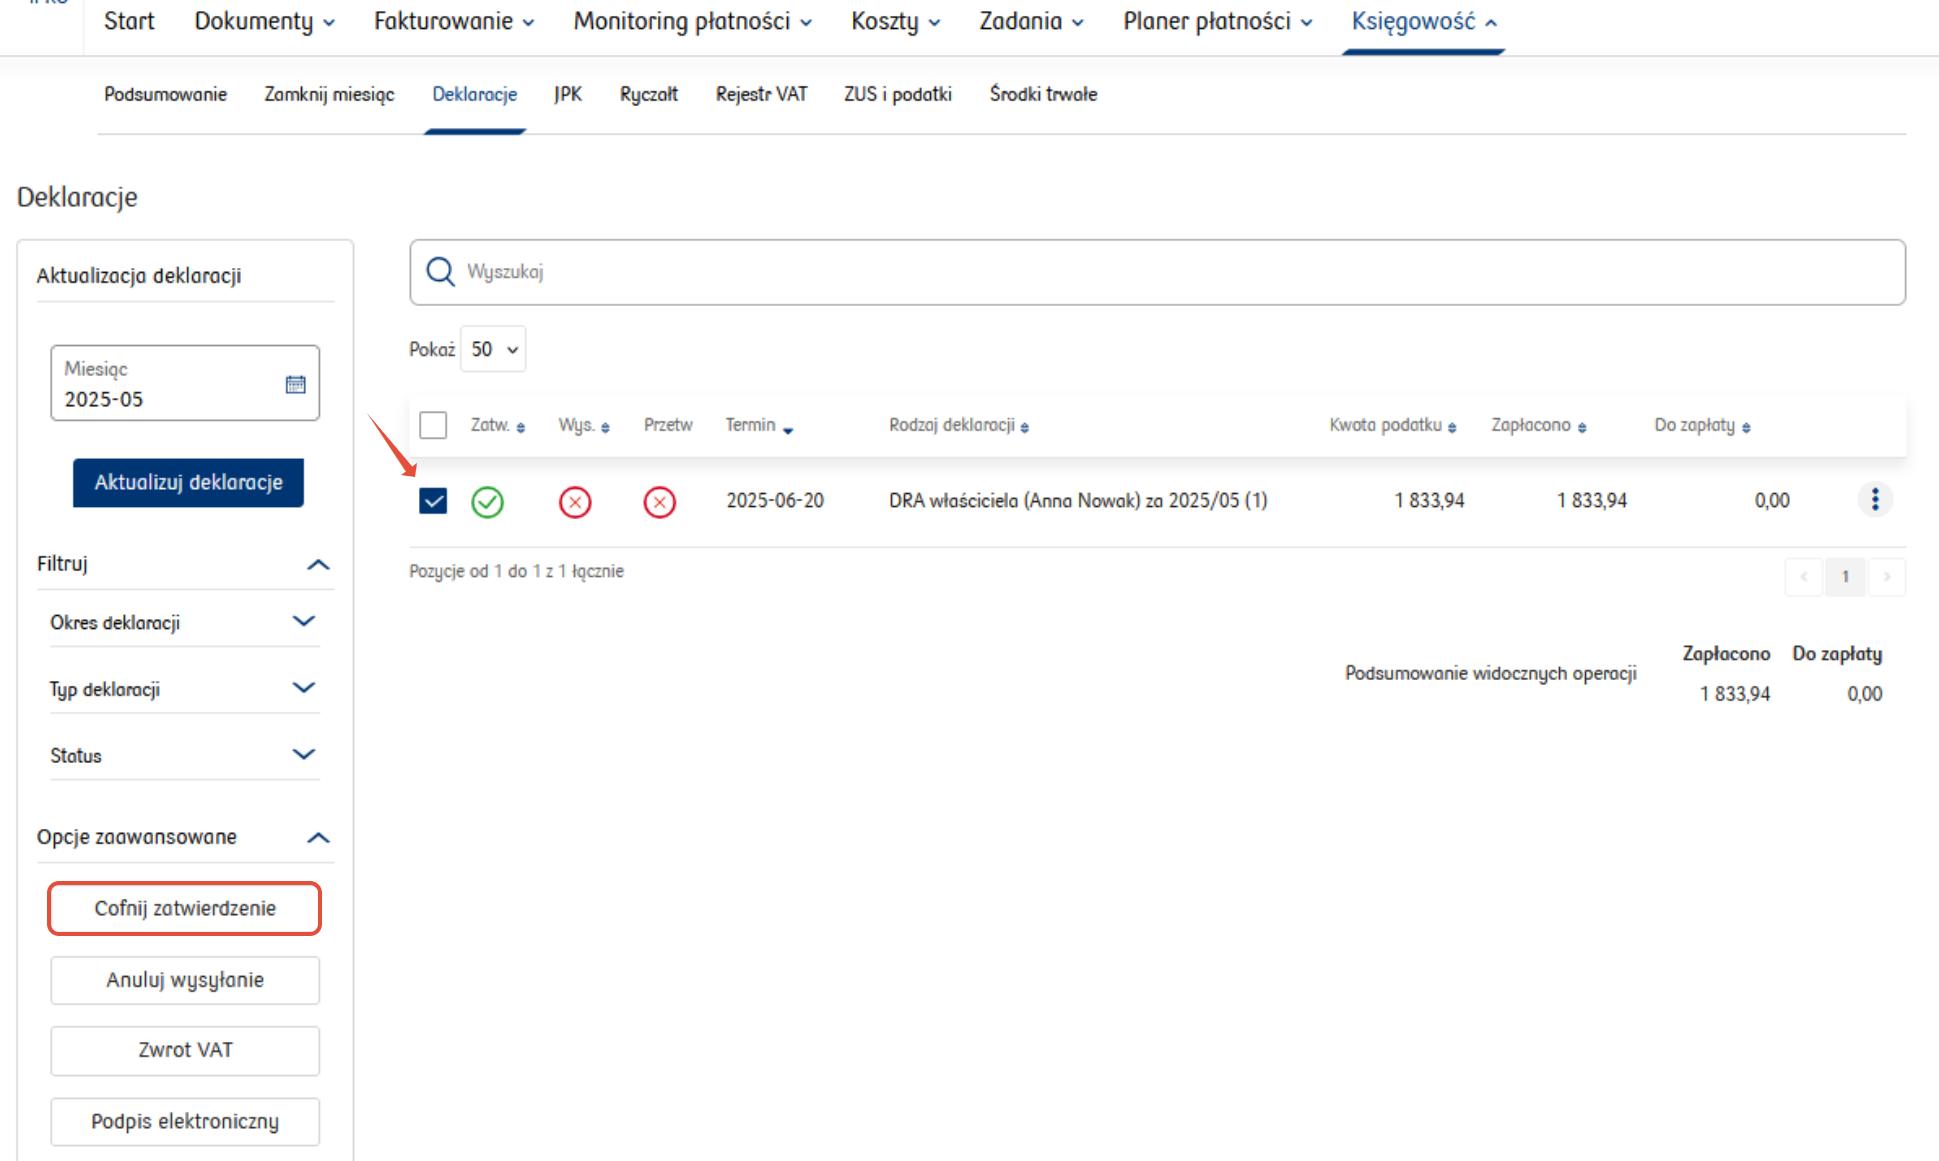The height and width of the screenshot is (1161, 1939).
Task: Click the Anuluj wysyłanie button
Action: point(185,980)
